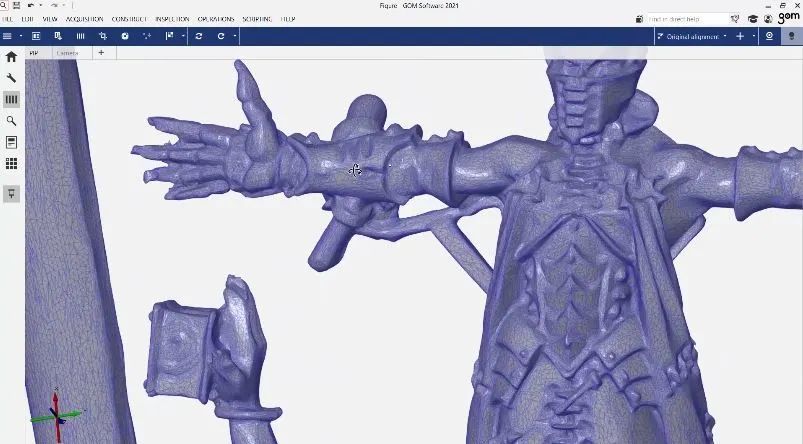Click the report page icon in left sidebar
This screenshot has height=444, width=803.
point(11,142)
